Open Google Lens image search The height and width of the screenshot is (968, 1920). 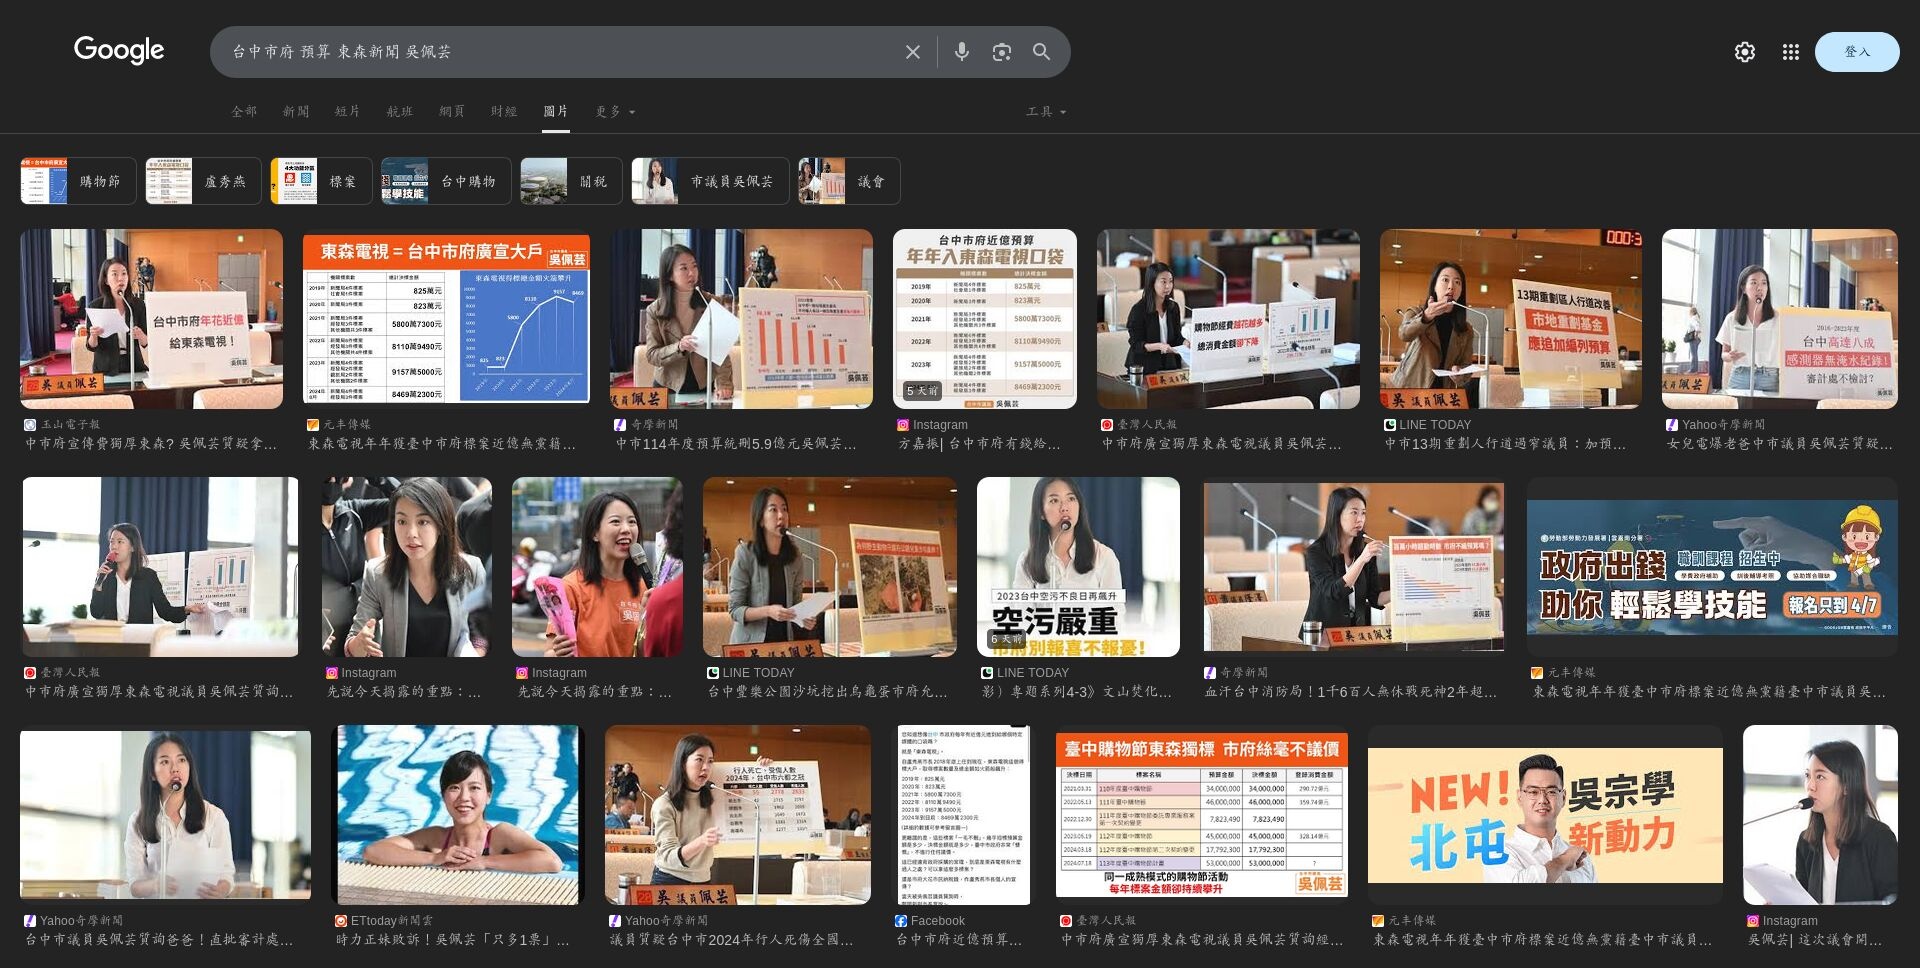1001,52
